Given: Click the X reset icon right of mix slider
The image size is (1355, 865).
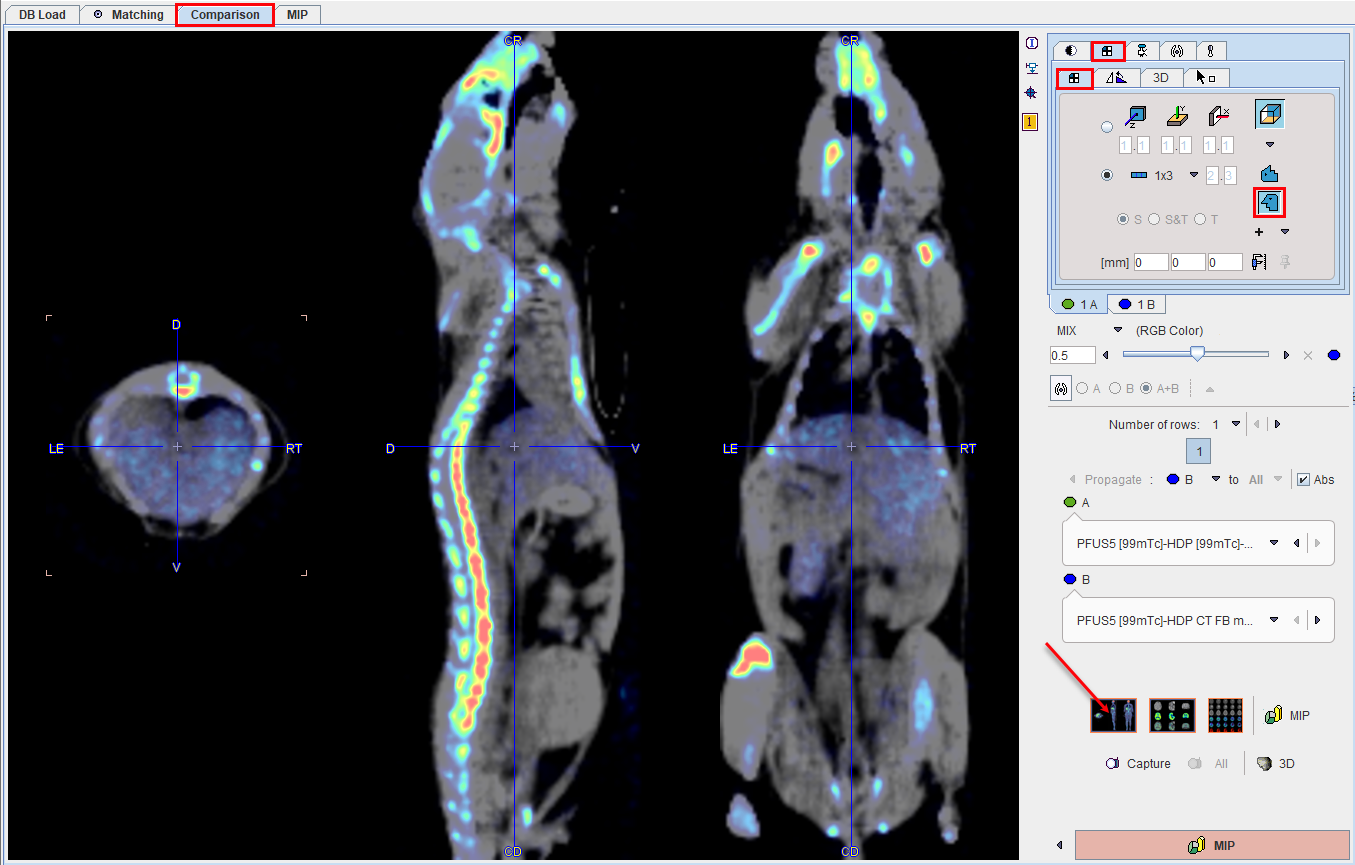Looking at the screenshot, I should 1307,355.
